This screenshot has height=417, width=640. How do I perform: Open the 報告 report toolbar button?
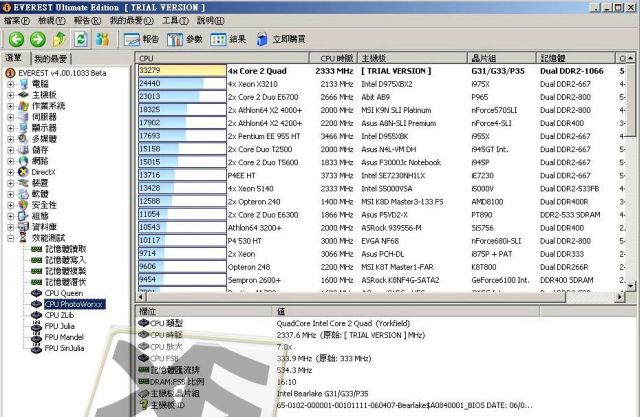tap(141, 39)
